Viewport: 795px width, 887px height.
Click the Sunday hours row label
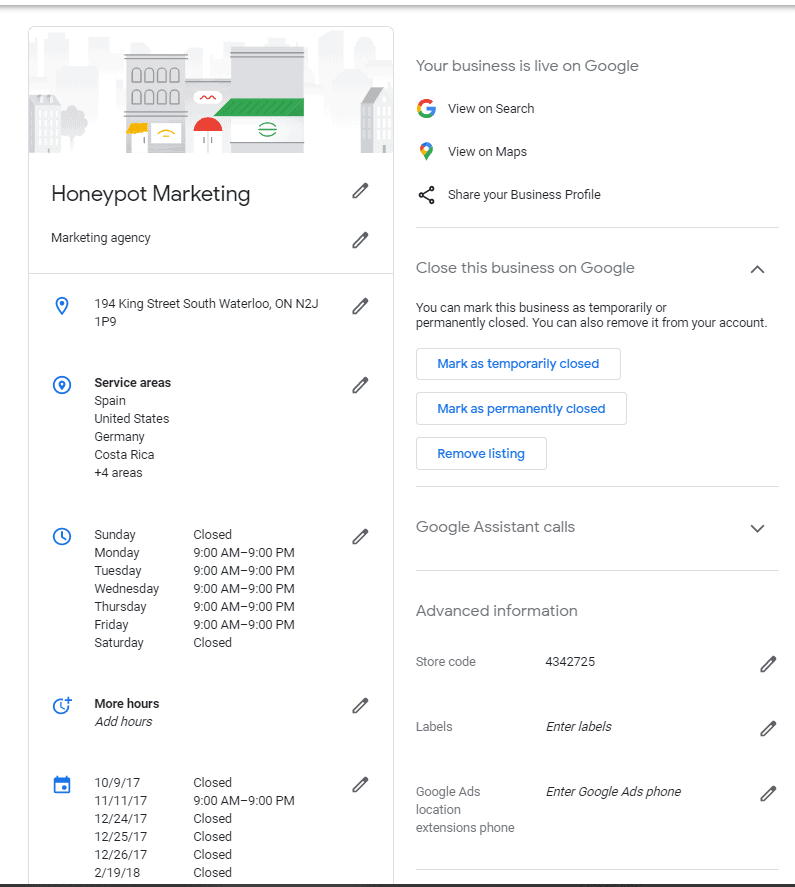pos(115,535)
